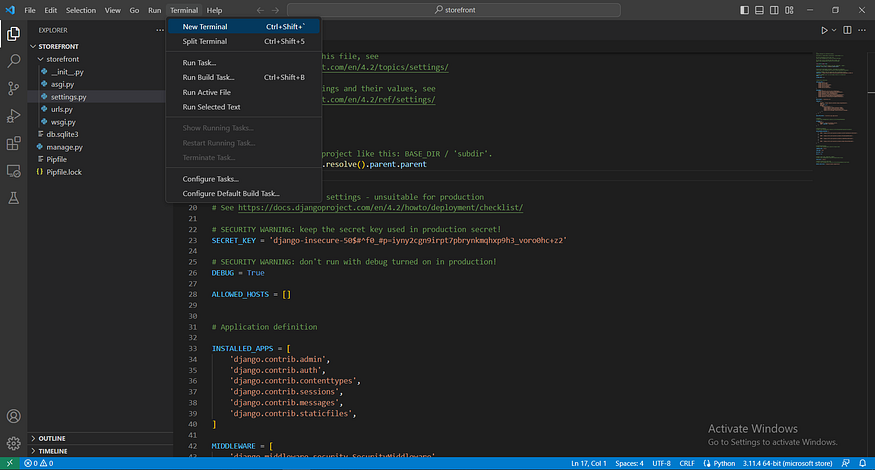The height and width of the screenshot is (470, 875).
Task: Expand the TIMELINE section
Action: tap(52, 451)
